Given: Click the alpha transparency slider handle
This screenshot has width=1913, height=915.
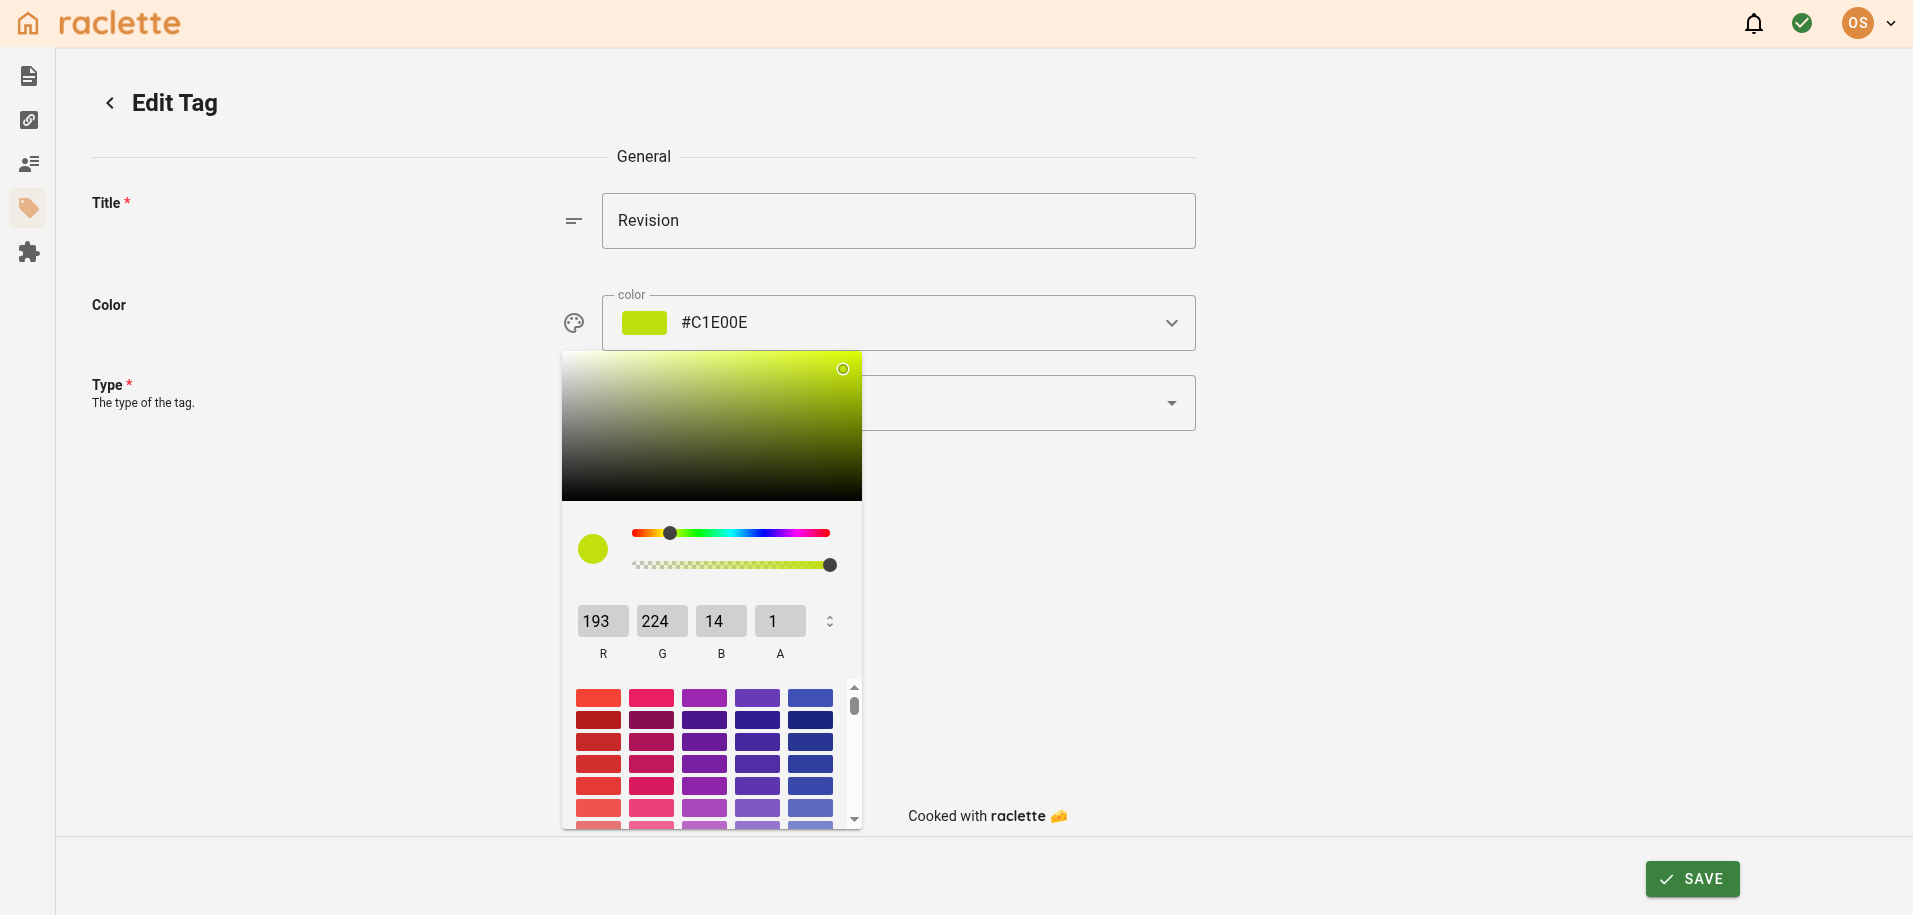Looking at the screenshot, I should 829,565.
